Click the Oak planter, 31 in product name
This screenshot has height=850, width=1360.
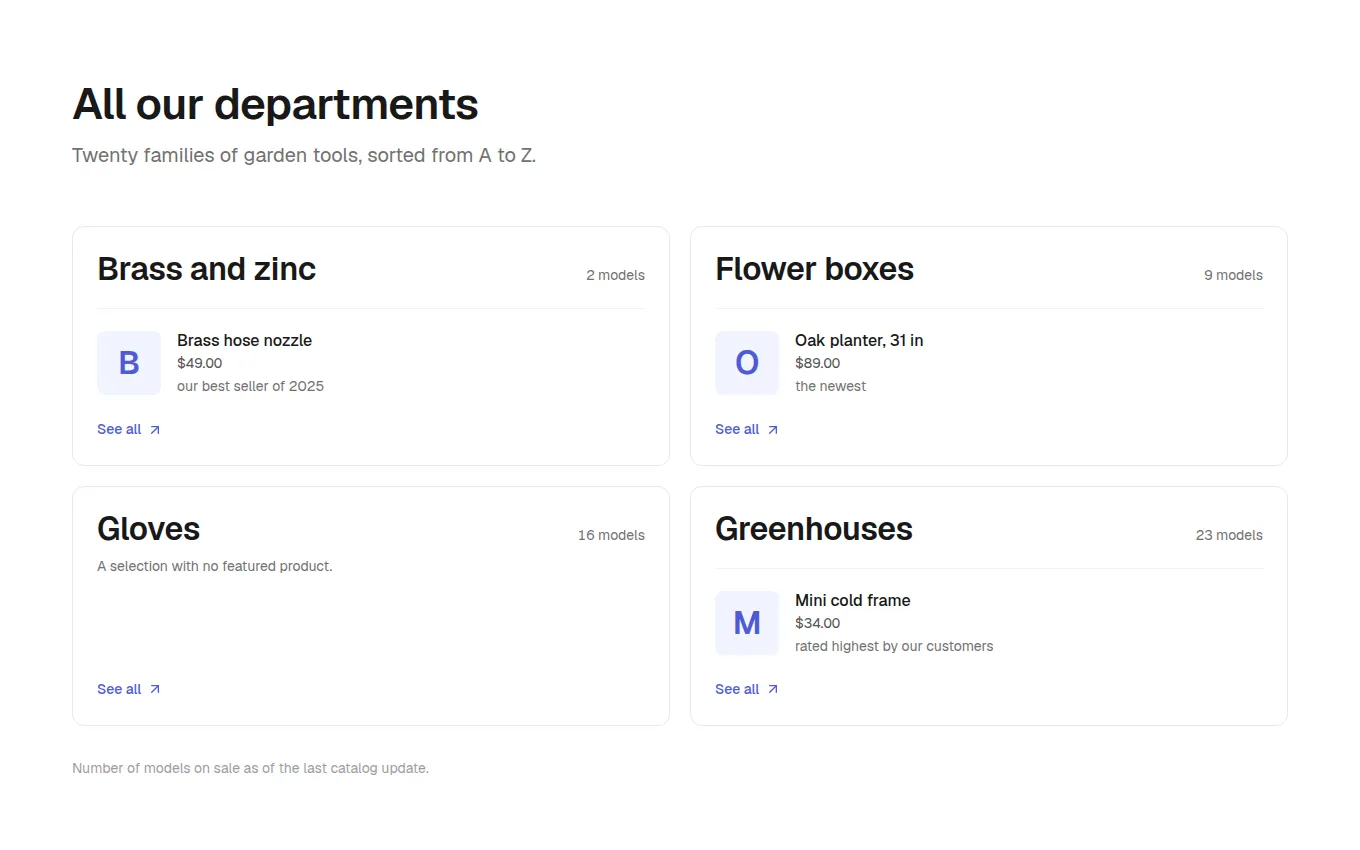[859, 340]
